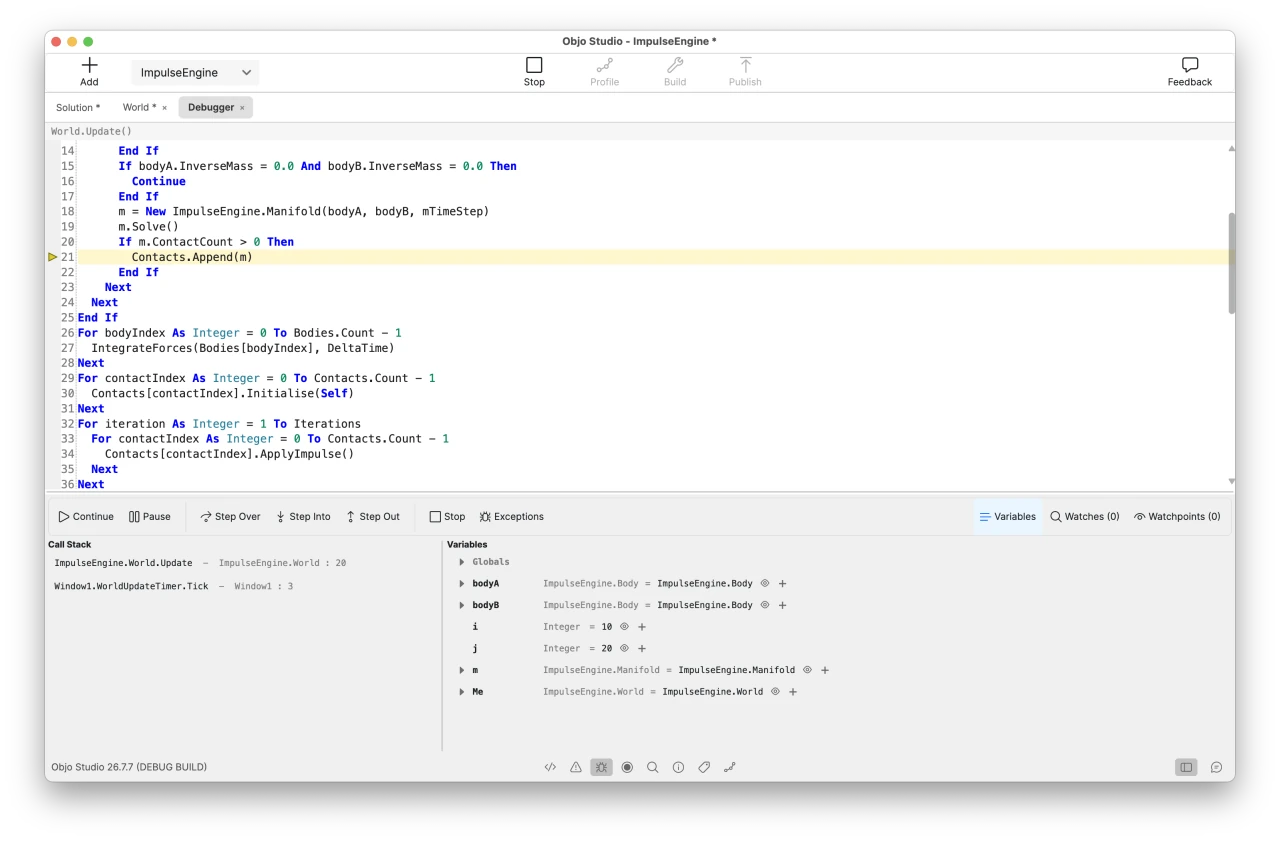Open the warnings triangle icon
The image size is (1280, 841).
pos(576,768)
